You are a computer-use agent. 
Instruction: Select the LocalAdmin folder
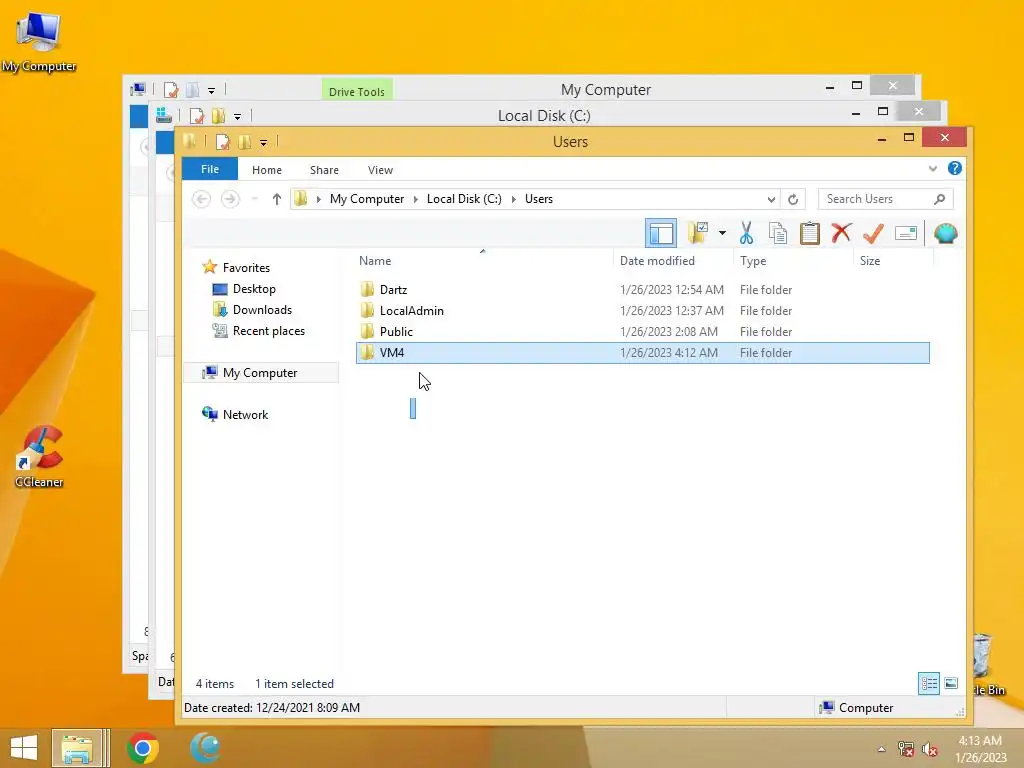(411, 310)
